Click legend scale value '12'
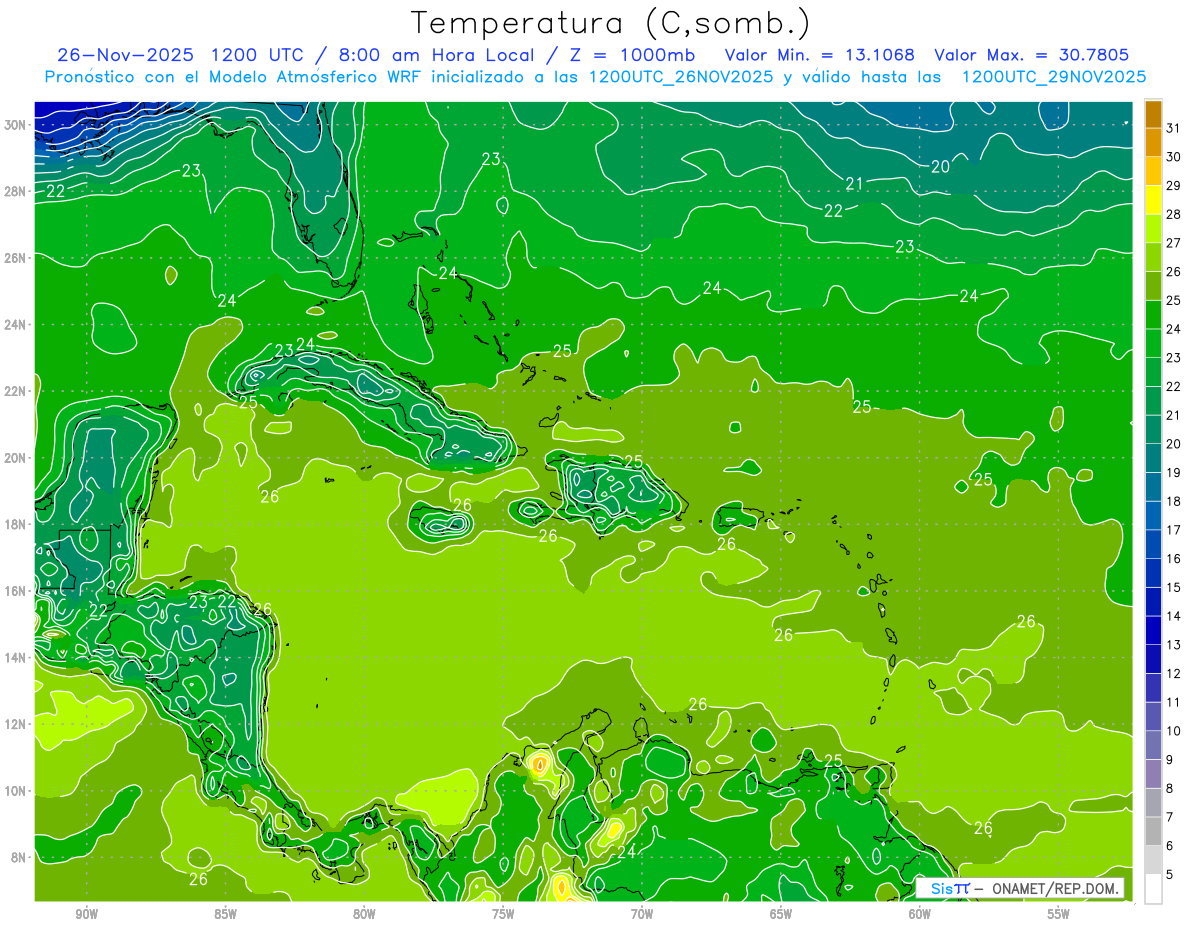Viewport: 1200px width, 927px height. 1174,673
